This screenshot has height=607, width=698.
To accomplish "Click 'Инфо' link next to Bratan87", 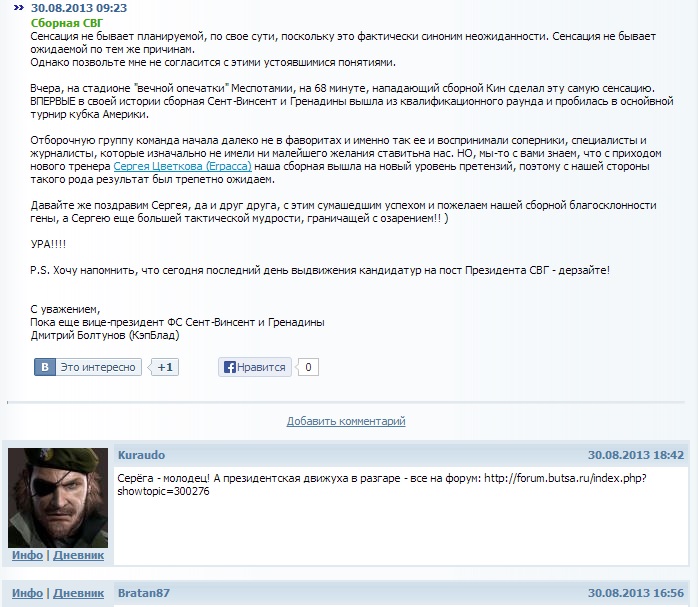I will [27, 593].
